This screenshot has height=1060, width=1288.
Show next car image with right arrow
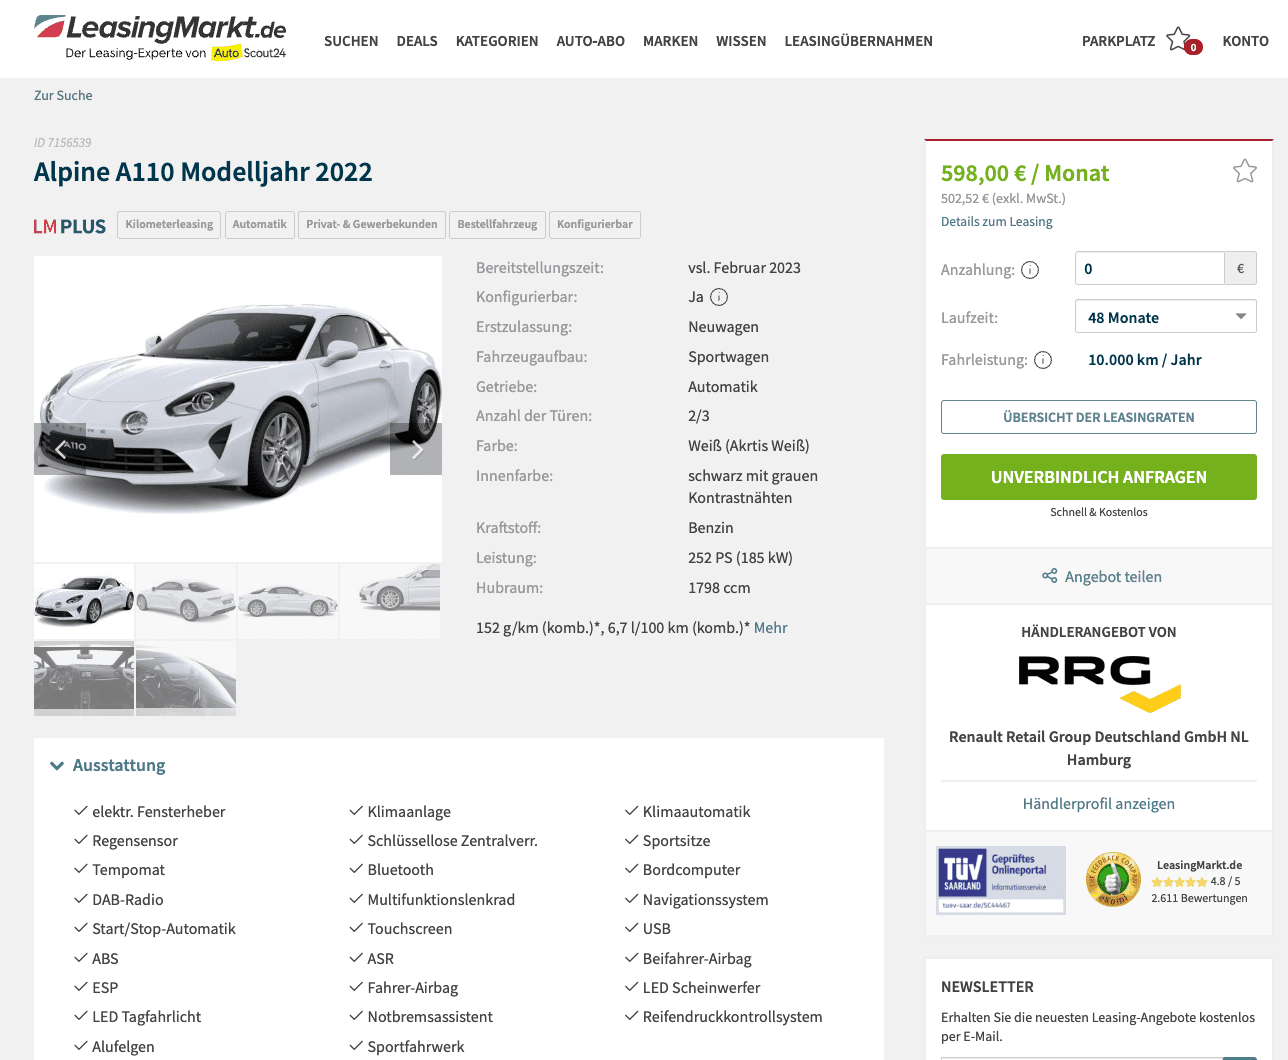[x=416, y=449]
